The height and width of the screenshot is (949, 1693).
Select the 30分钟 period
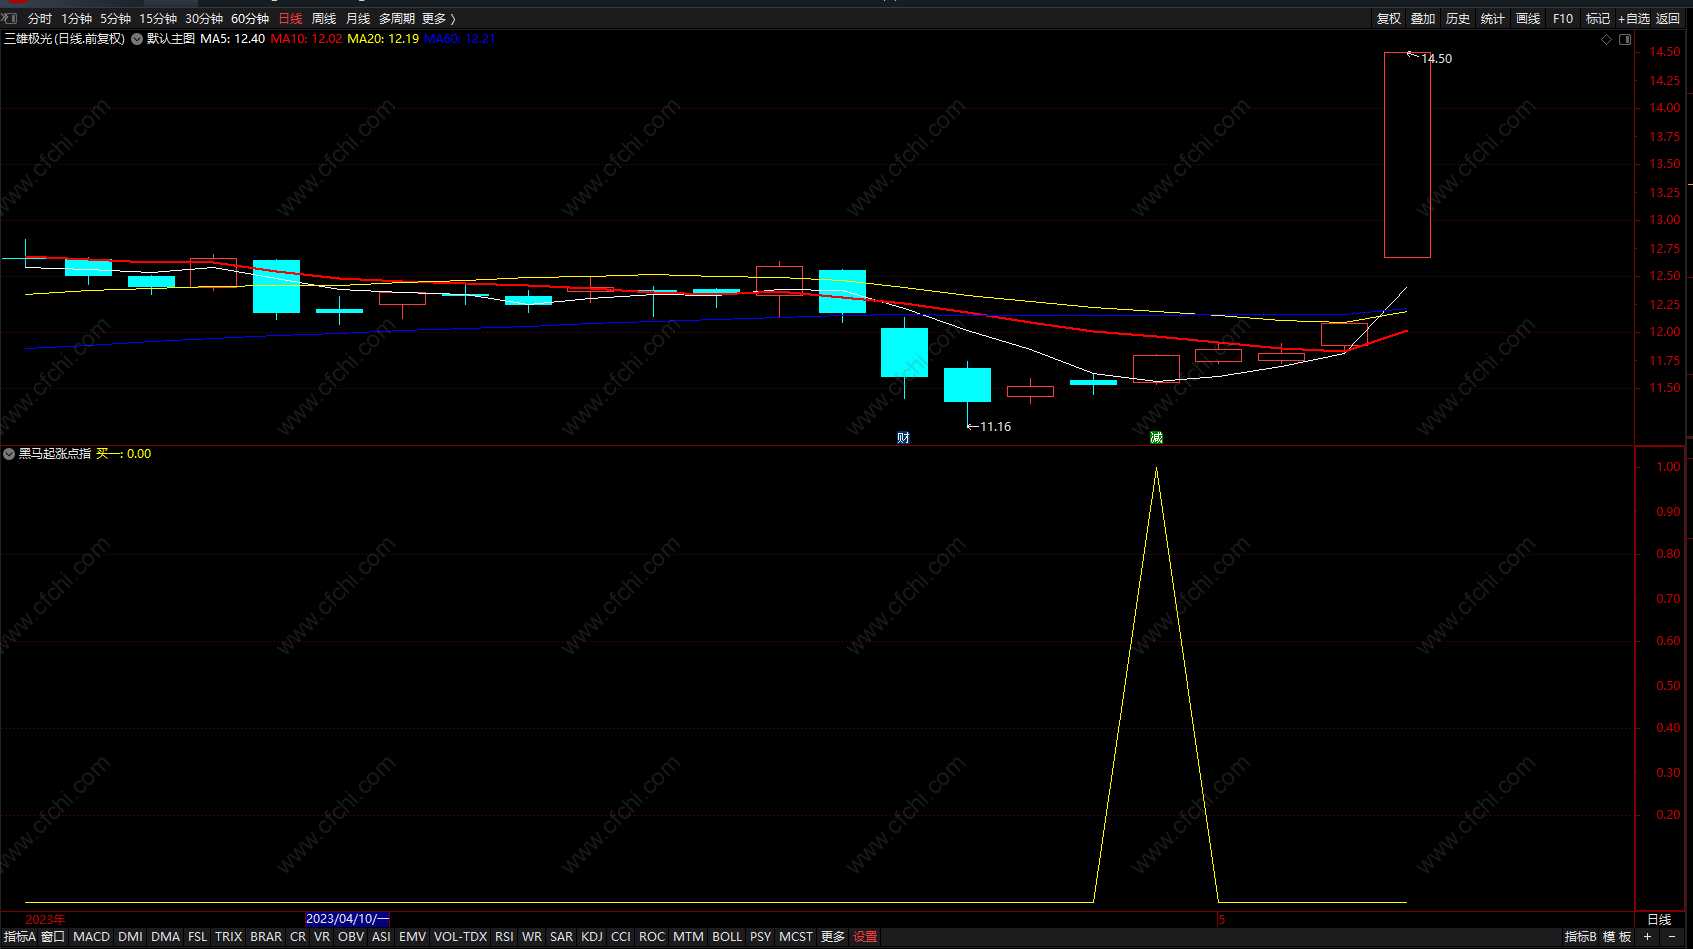tap(204, 19)
